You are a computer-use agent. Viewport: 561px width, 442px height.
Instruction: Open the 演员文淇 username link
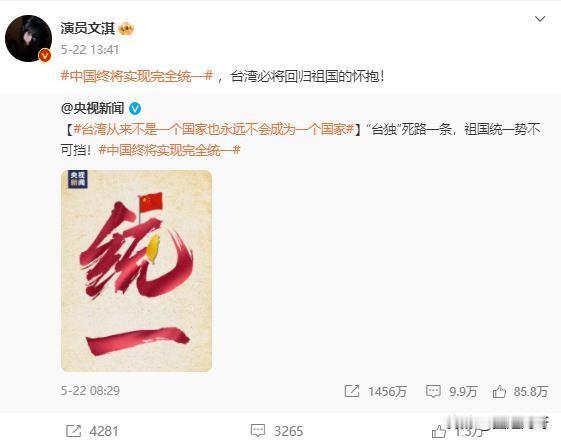87,29
